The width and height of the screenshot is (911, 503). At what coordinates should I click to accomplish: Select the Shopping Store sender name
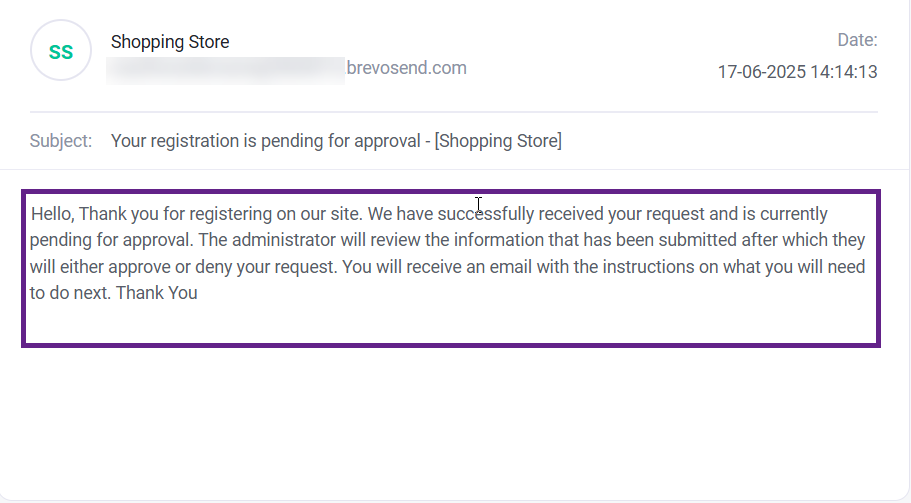tap(170, 42)
